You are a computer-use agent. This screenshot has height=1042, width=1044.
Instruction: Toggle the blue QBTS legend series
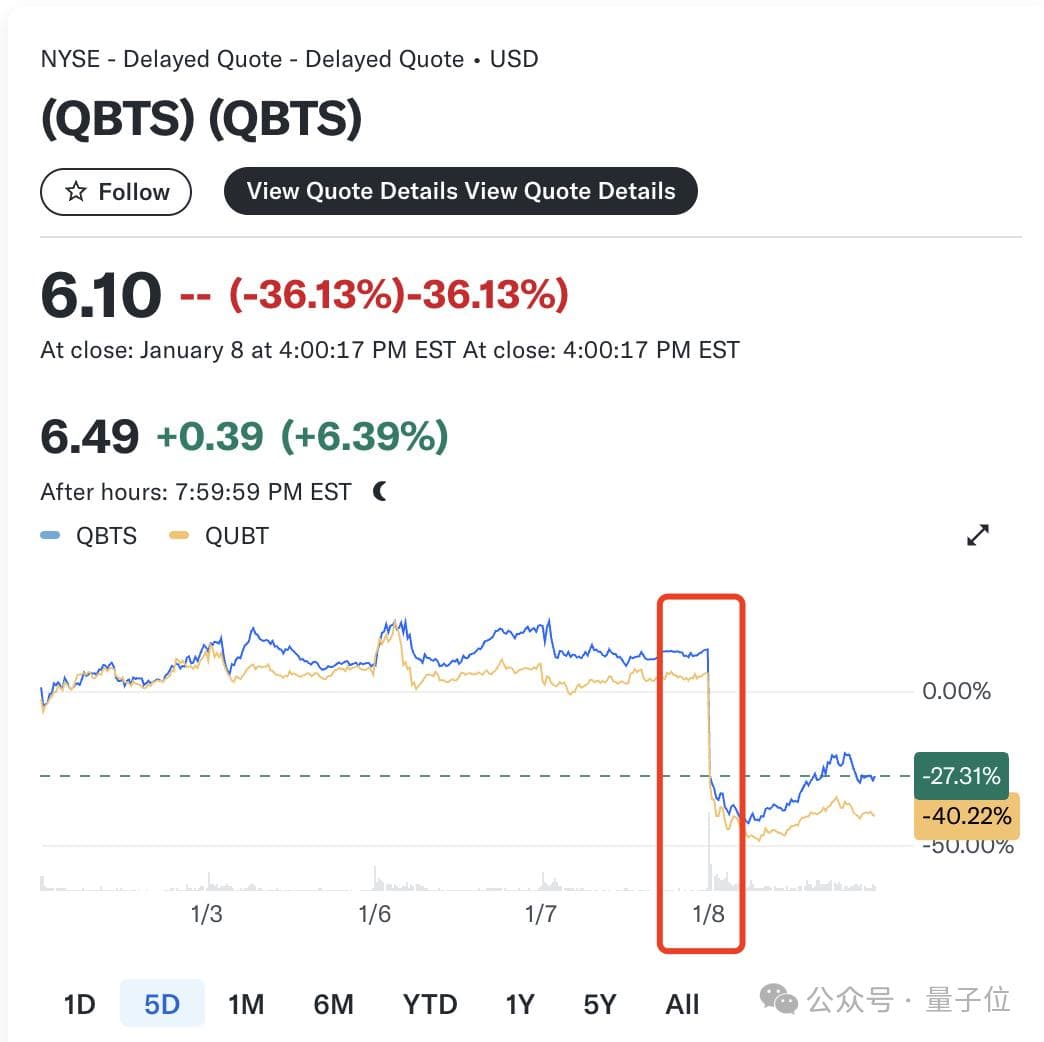[89, 536]
